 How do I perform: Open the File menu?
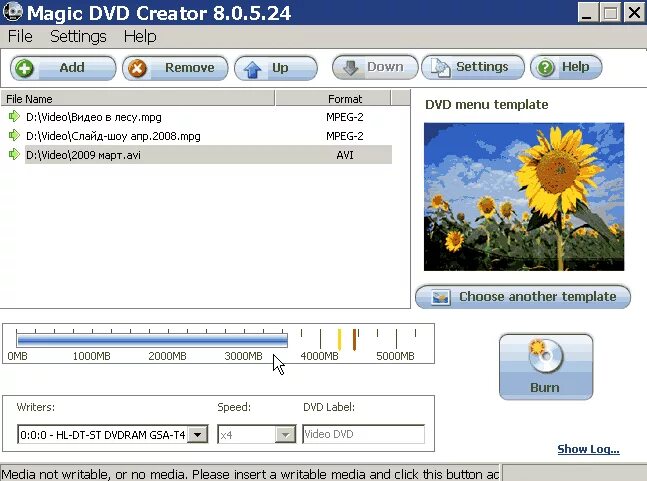click(x=20, y=36)
